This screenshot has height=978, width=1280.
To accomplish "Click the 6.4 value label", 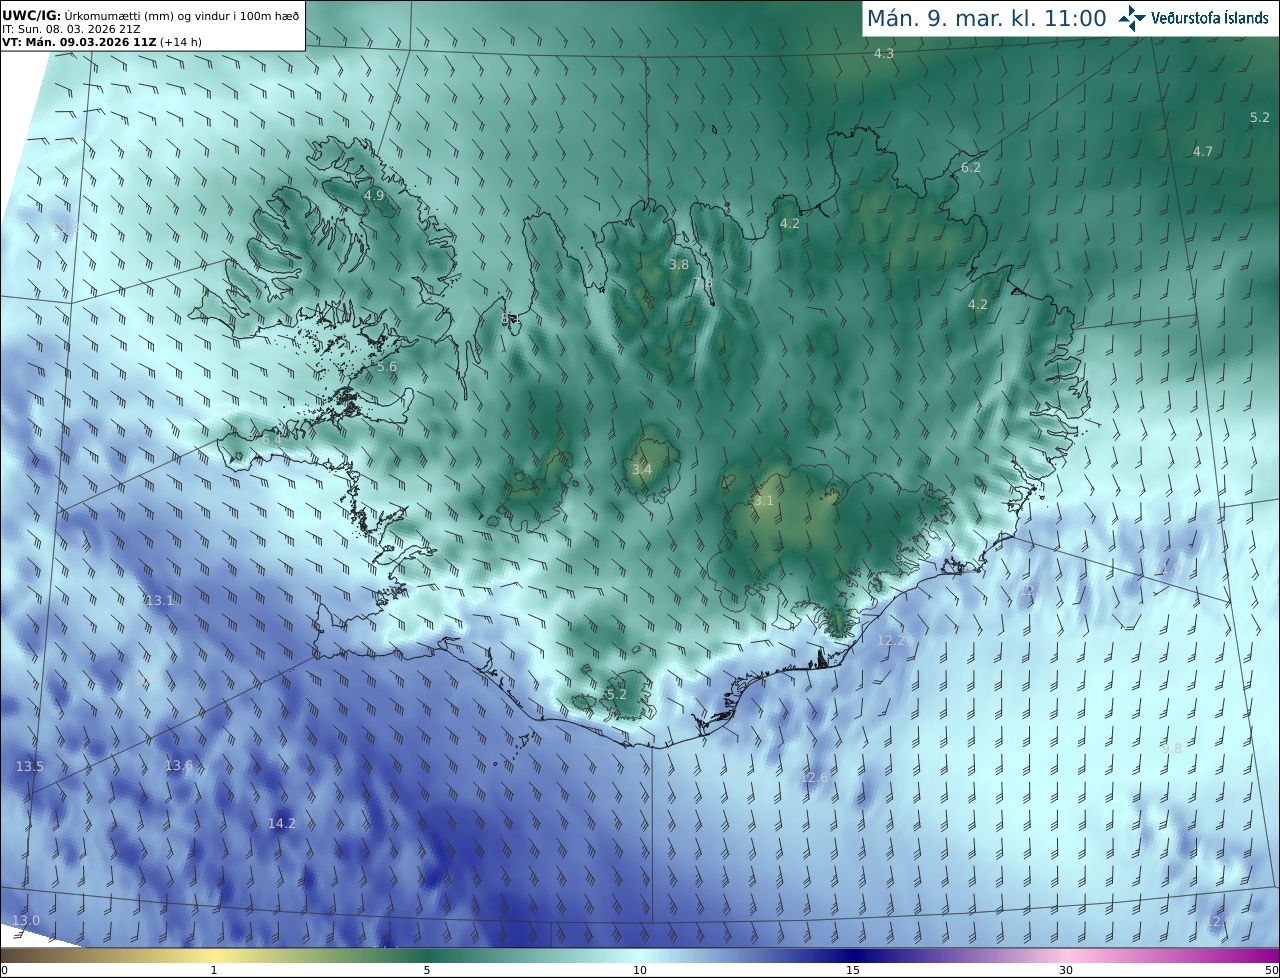I will coord(272,439).
